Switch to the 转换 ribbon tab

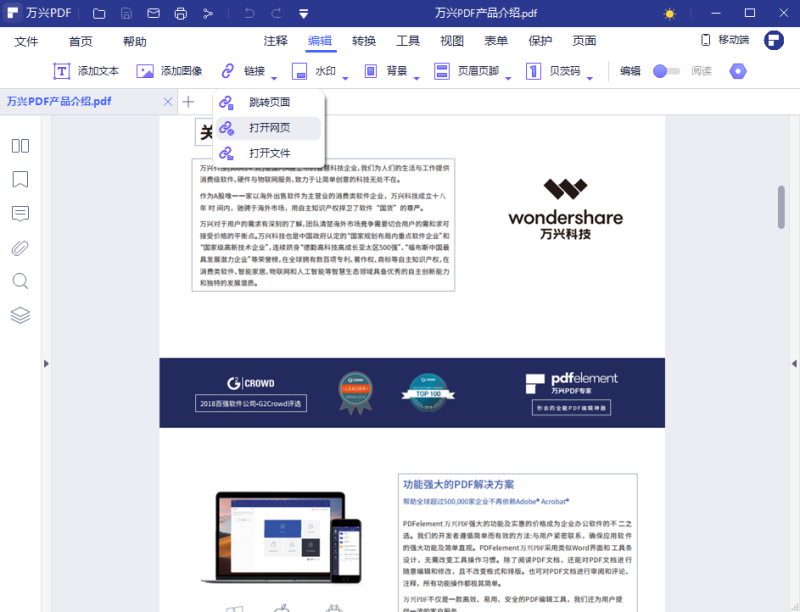362,41
